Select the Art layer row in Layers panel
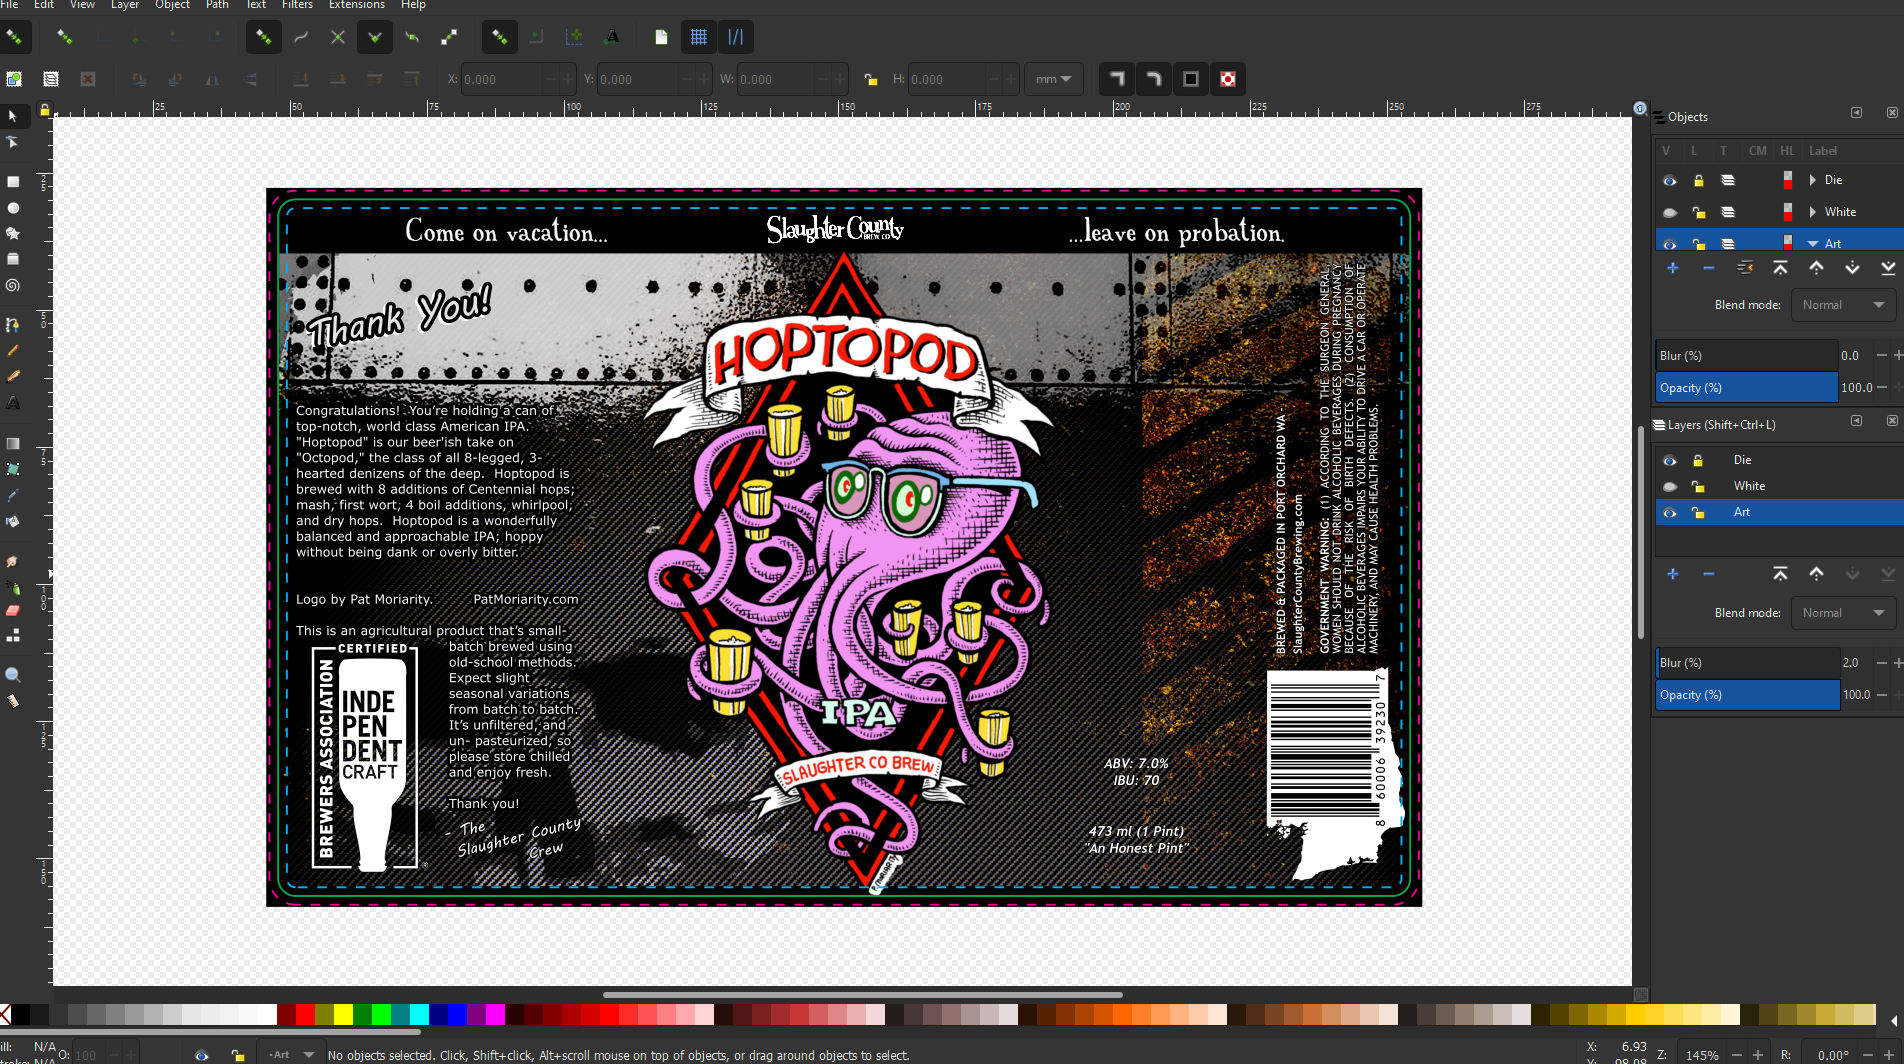The height and width of the screenshot is (1064, 1904). [1779, 512]
